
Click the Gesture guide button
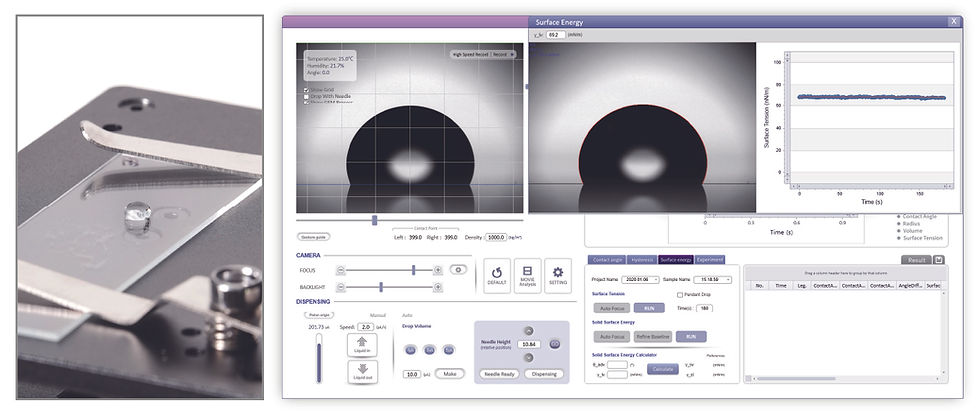(x=314, y=237)
